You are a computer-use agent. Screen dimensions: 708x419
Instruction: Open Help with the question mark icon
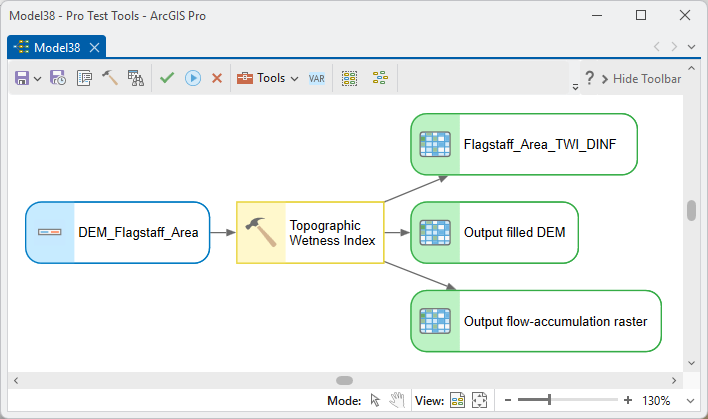coord(589,78)
